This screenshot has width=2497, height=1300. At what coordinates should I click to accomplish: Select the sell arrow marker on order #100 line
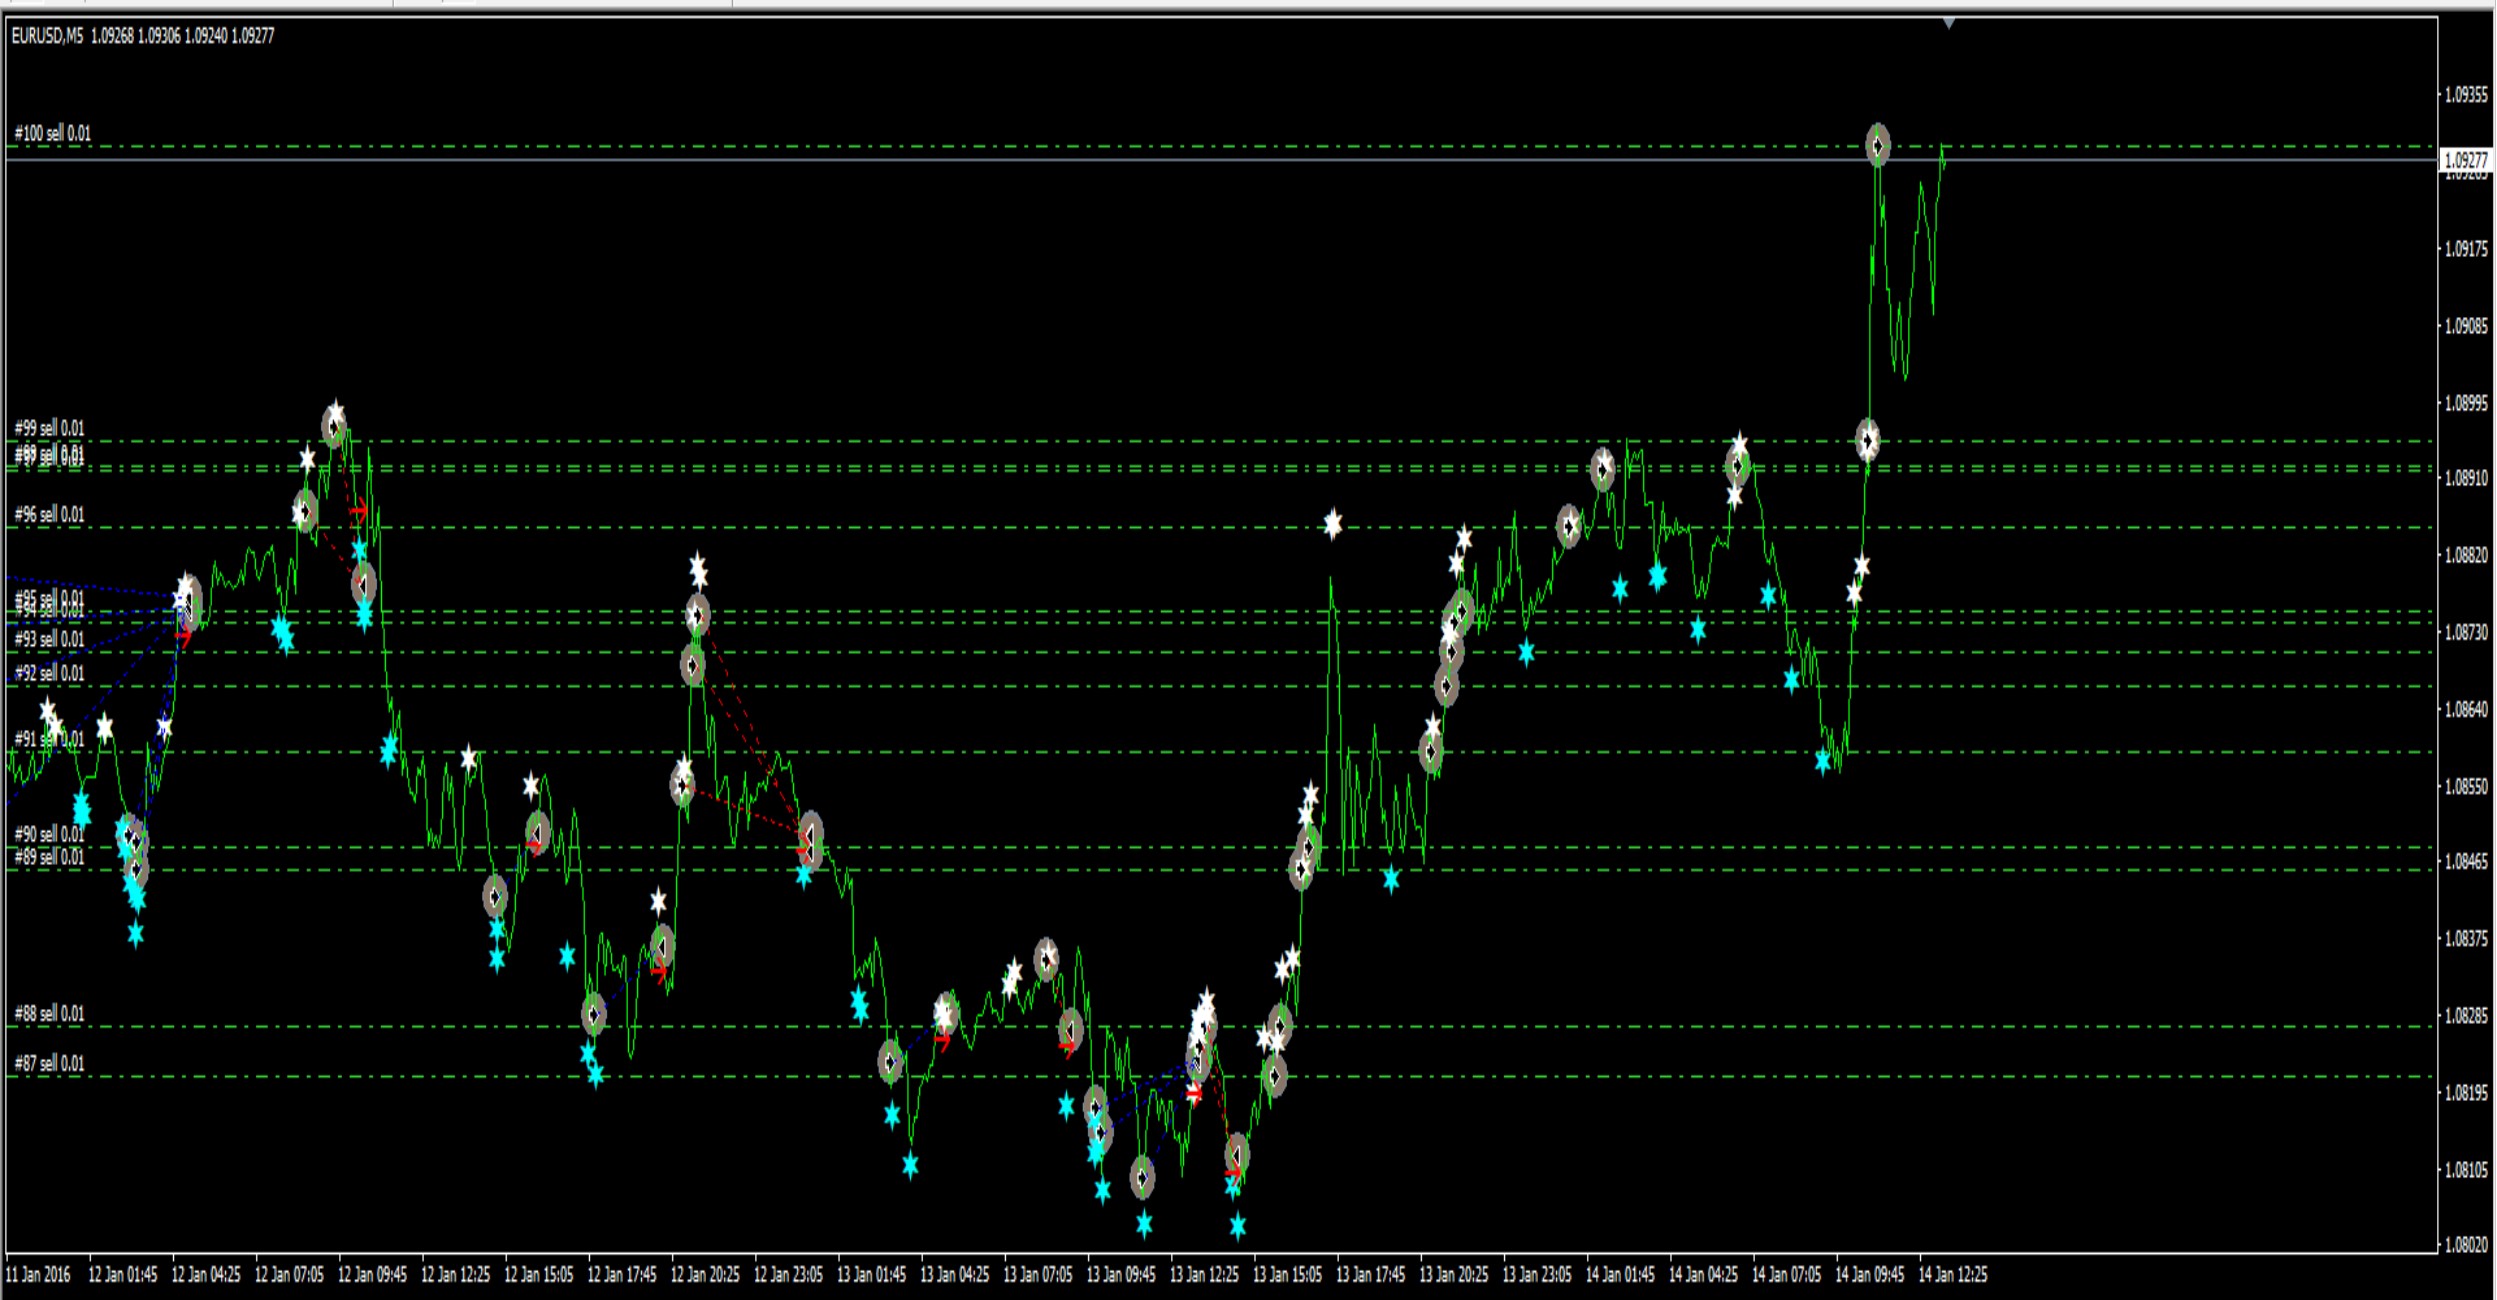pyautogui.click(x=1878, y=146)
